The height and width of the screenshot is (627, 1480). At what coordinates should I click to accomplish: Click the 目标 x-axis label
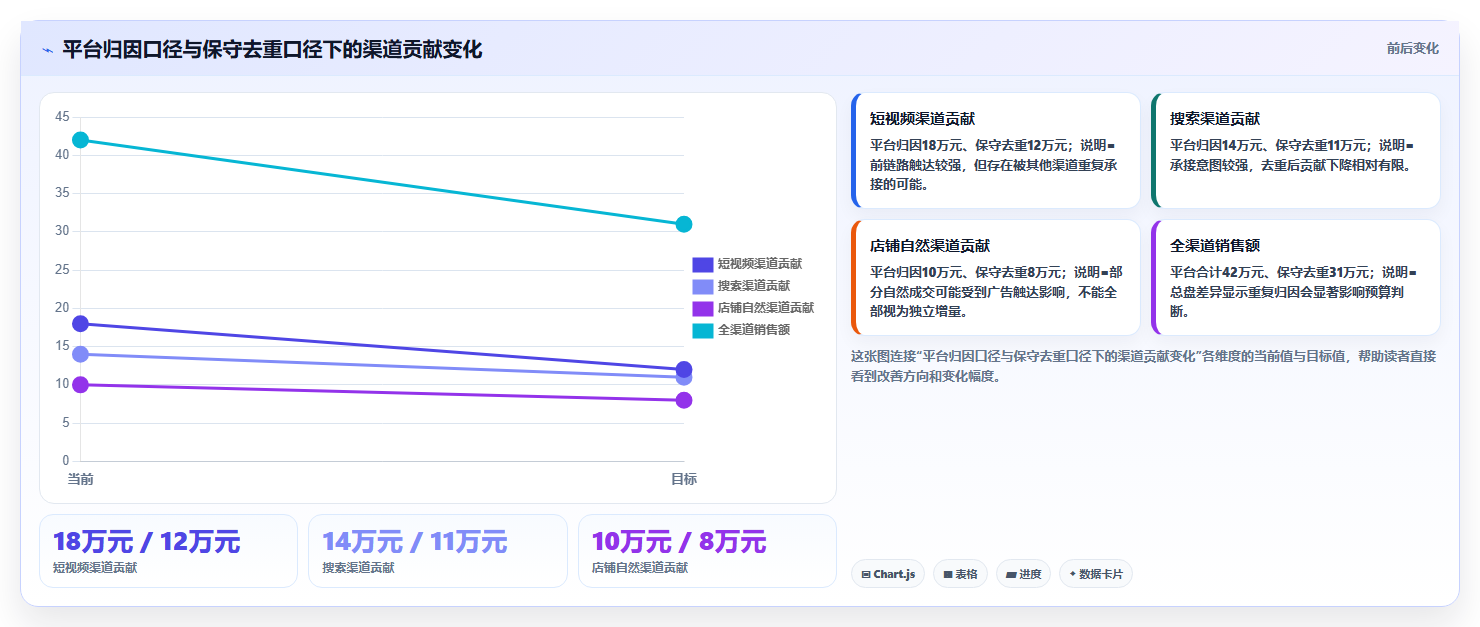pos(684,479)
